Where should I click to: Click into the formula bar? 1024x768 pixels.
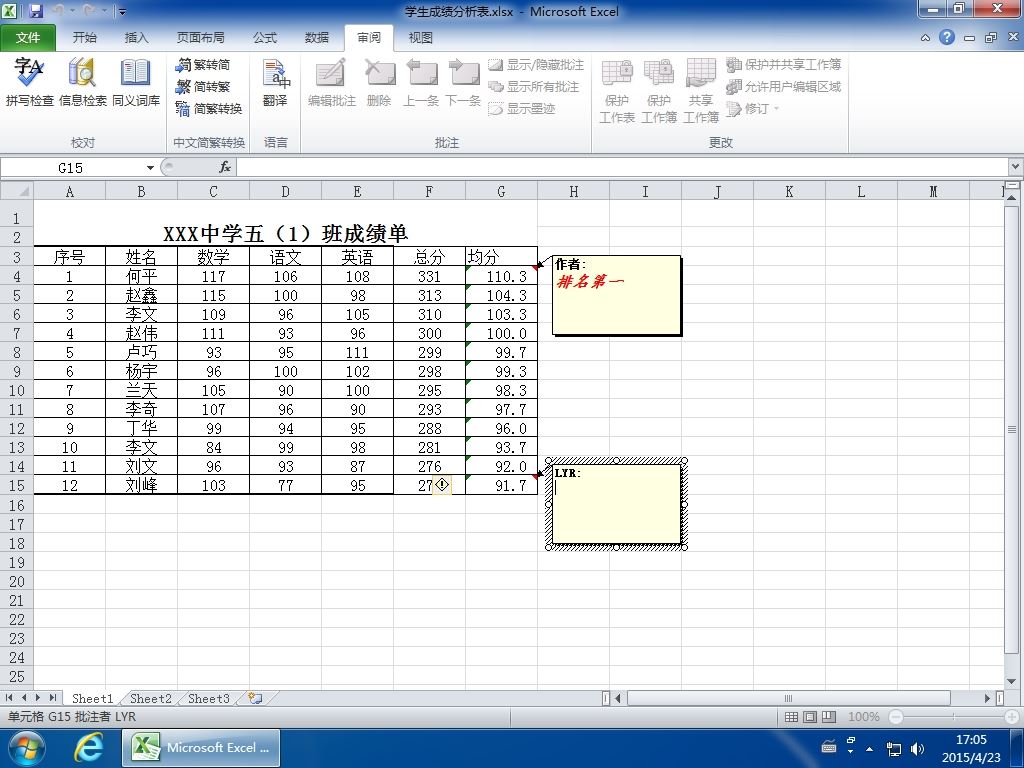pyautogui.click(x=623, y=168)
